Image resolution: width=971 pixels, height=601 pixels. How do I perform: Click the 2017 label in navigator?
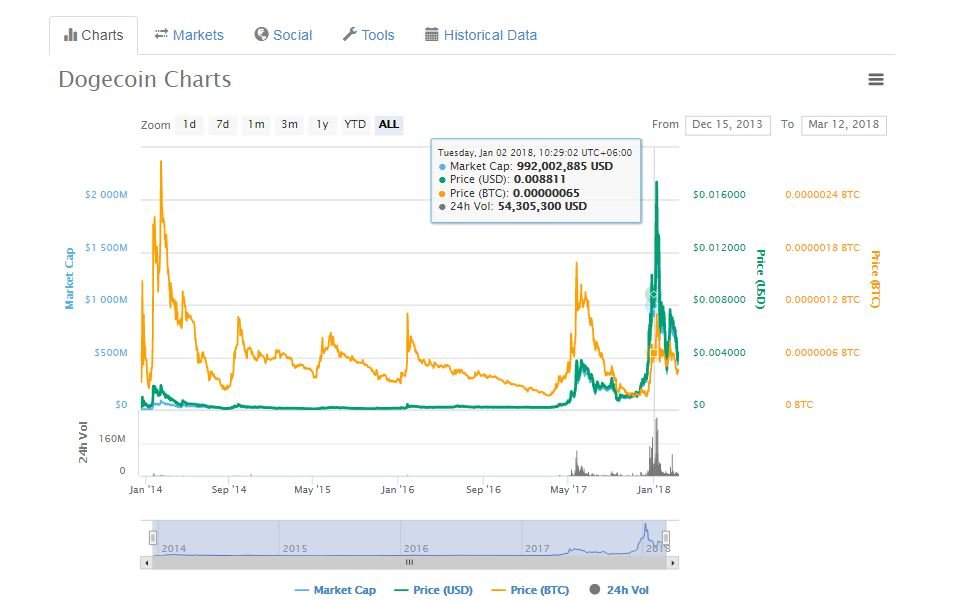(537, 548)
